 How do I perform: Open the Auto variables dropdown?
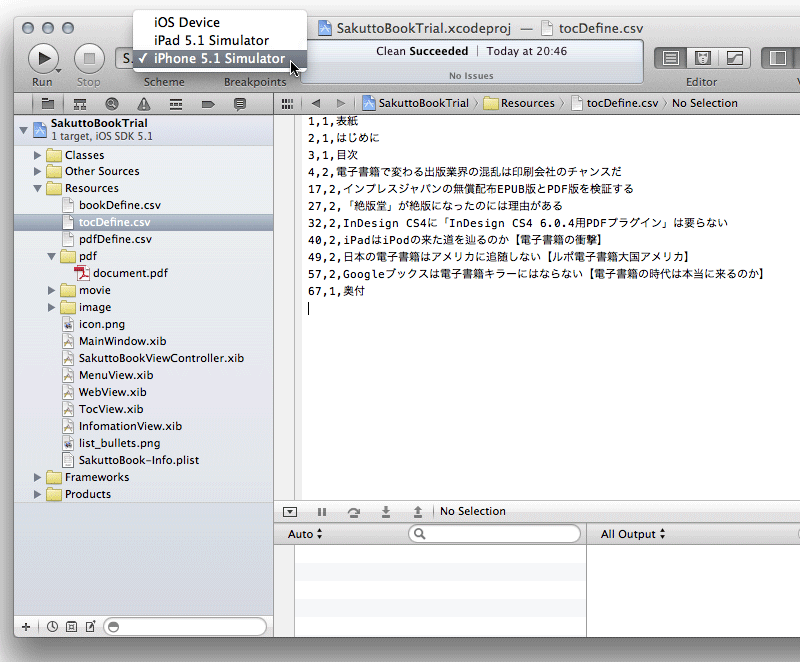coord(305,534)
